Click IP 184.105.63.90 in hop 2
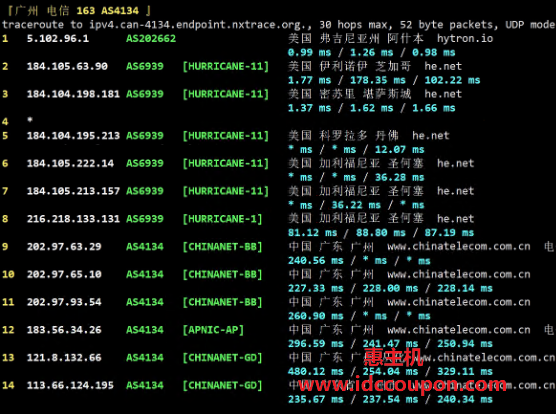This screenshot has height=414, width=556. [x=67, y=66]
